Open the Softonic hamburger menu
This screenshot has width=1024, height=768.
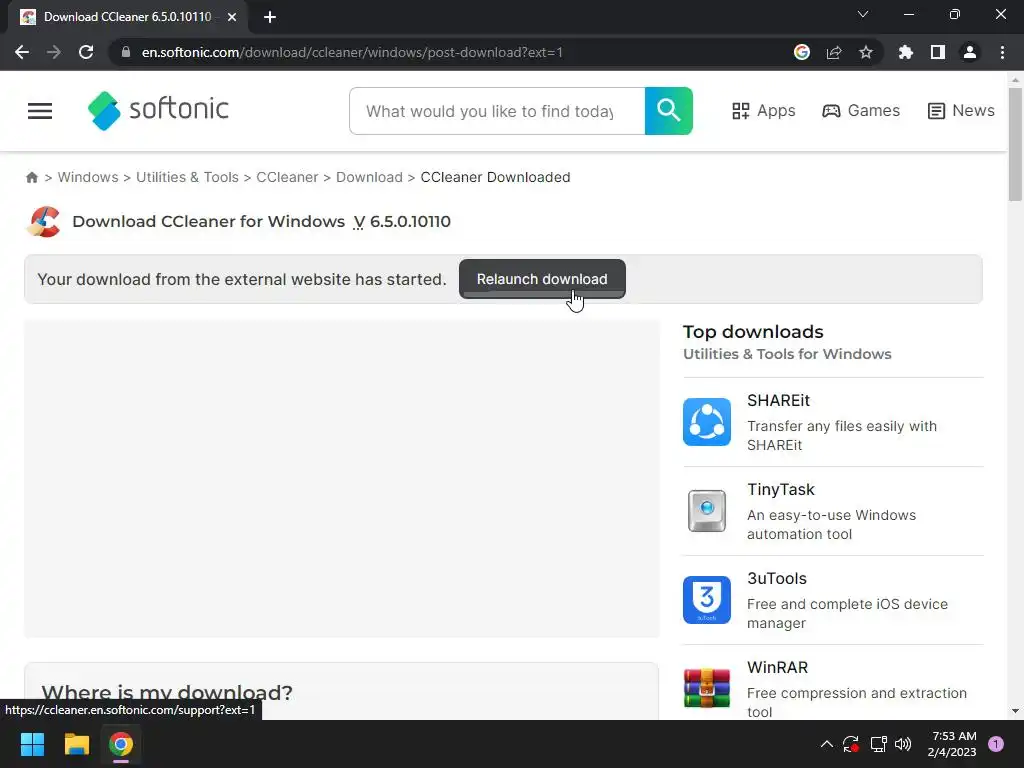(x=40, y=111)
